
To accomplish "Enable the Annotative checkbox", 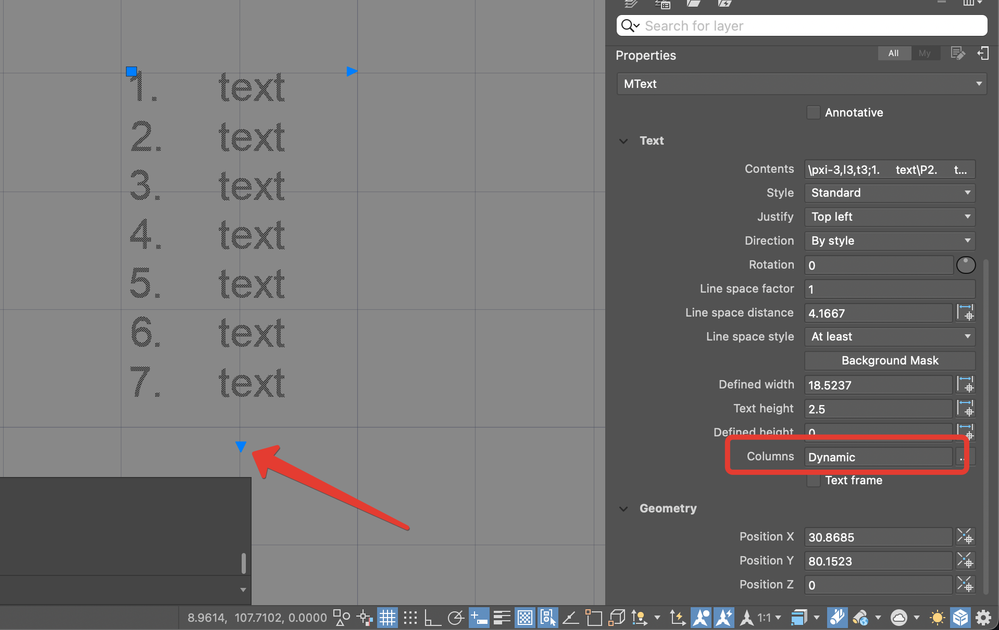I will (x=814, y=112).
